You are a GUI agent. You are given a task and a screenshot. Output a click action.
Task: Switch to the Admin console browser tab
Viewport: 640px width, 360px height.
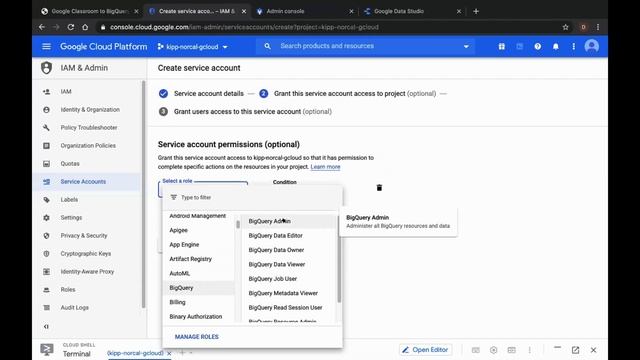pyautogui.click(x=304, y=11)
